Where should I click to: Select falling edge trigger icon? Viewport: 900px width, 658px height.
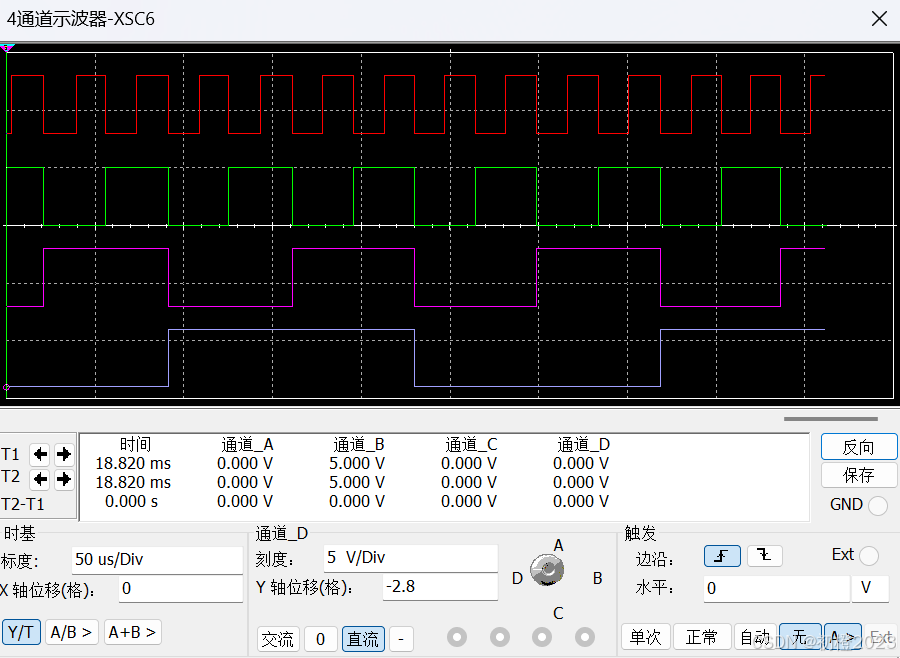pyautogui.click(x=765, y=555)
